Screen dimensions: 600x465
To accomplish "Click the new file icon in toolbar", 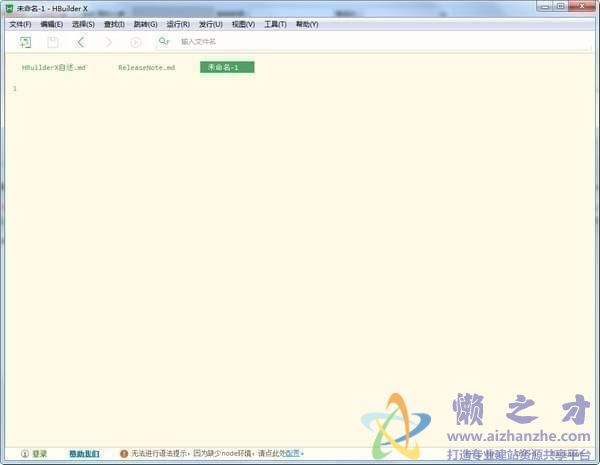I will pos(25,42).
